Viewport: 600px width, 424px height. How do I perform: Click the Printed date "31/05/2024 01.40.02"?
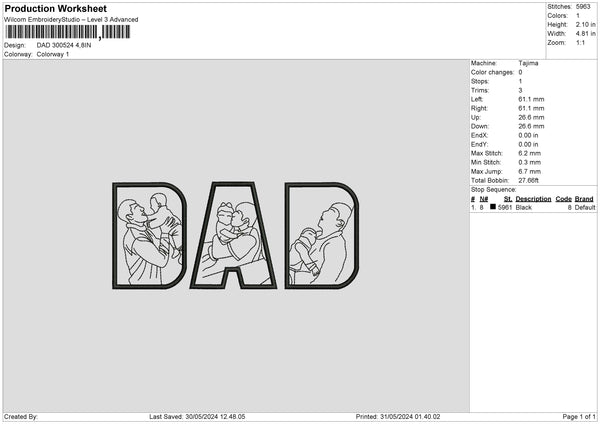[x=410, y=417]
